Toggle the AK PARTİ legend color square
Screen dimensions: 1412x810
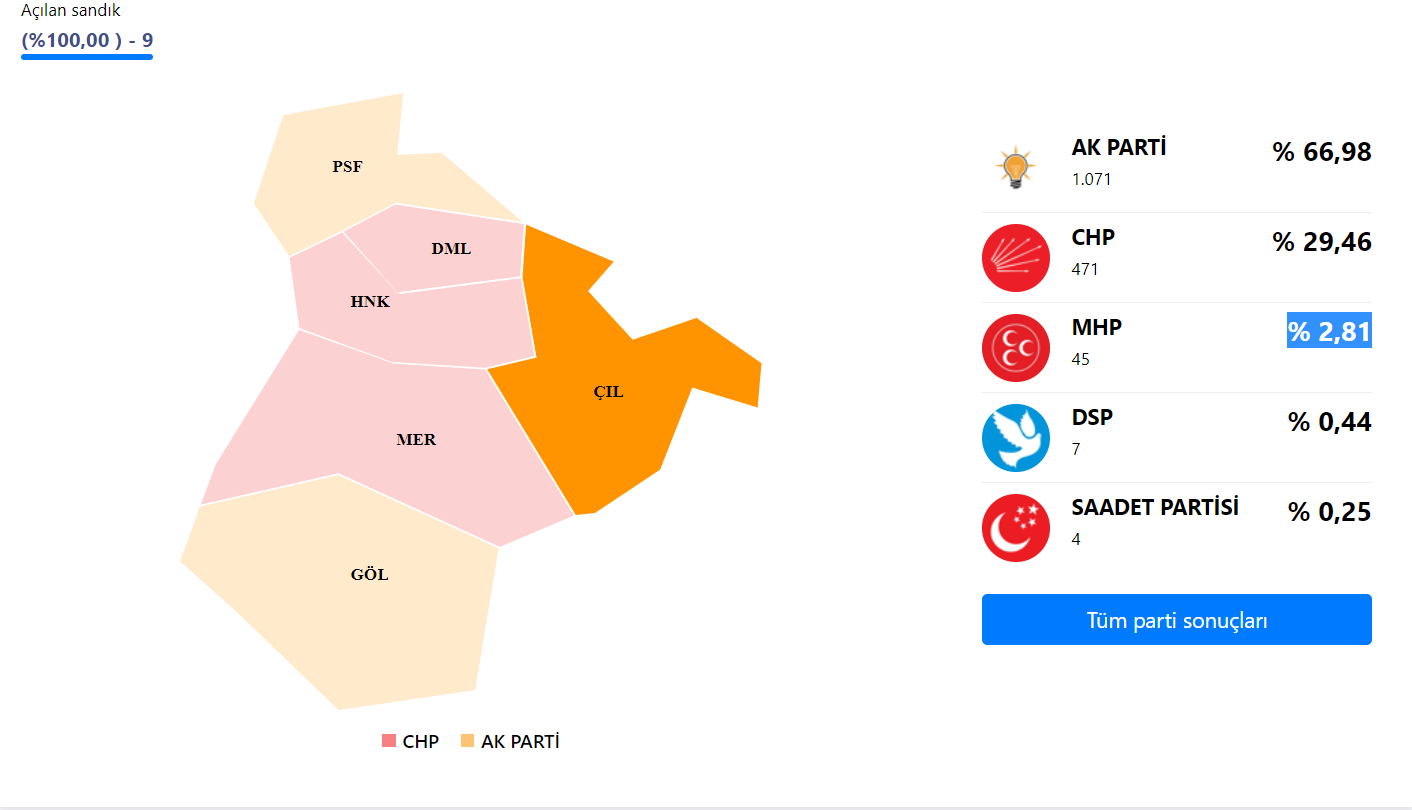(x=467, y=742)
